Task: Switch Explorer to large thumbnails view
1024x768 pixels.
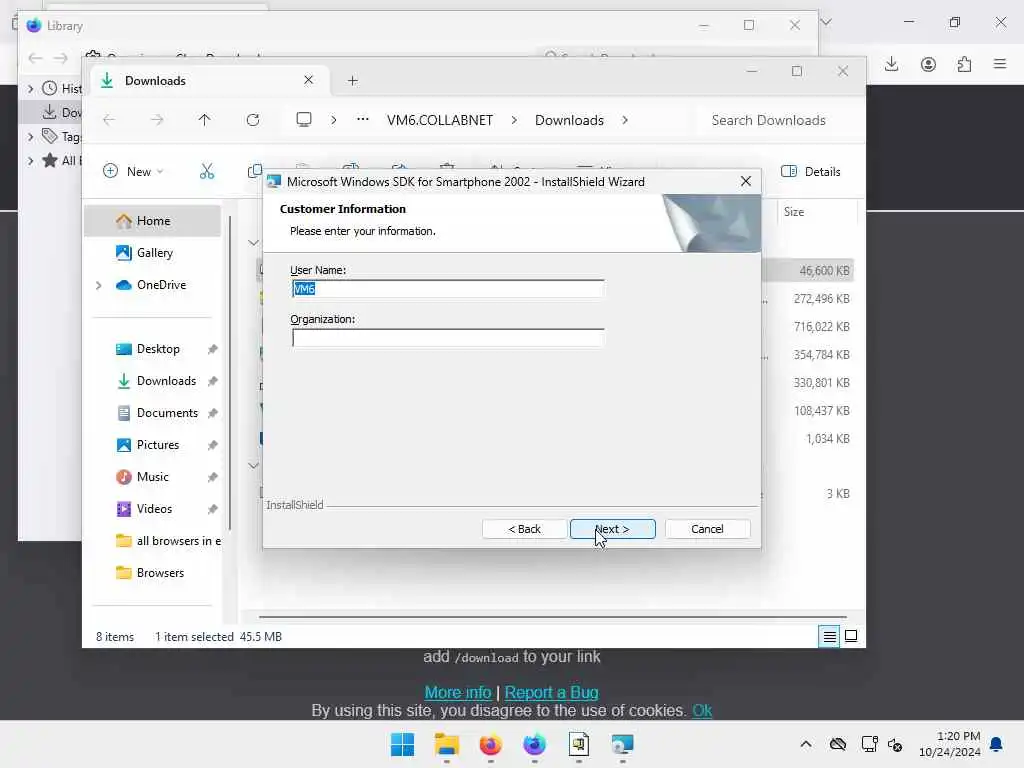Action: coord(851,636)
